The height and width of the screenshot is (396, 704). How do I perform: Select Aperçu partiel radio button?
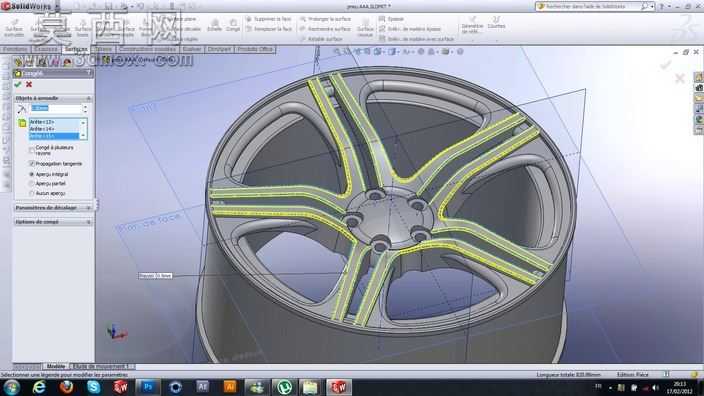pos(31,184)
